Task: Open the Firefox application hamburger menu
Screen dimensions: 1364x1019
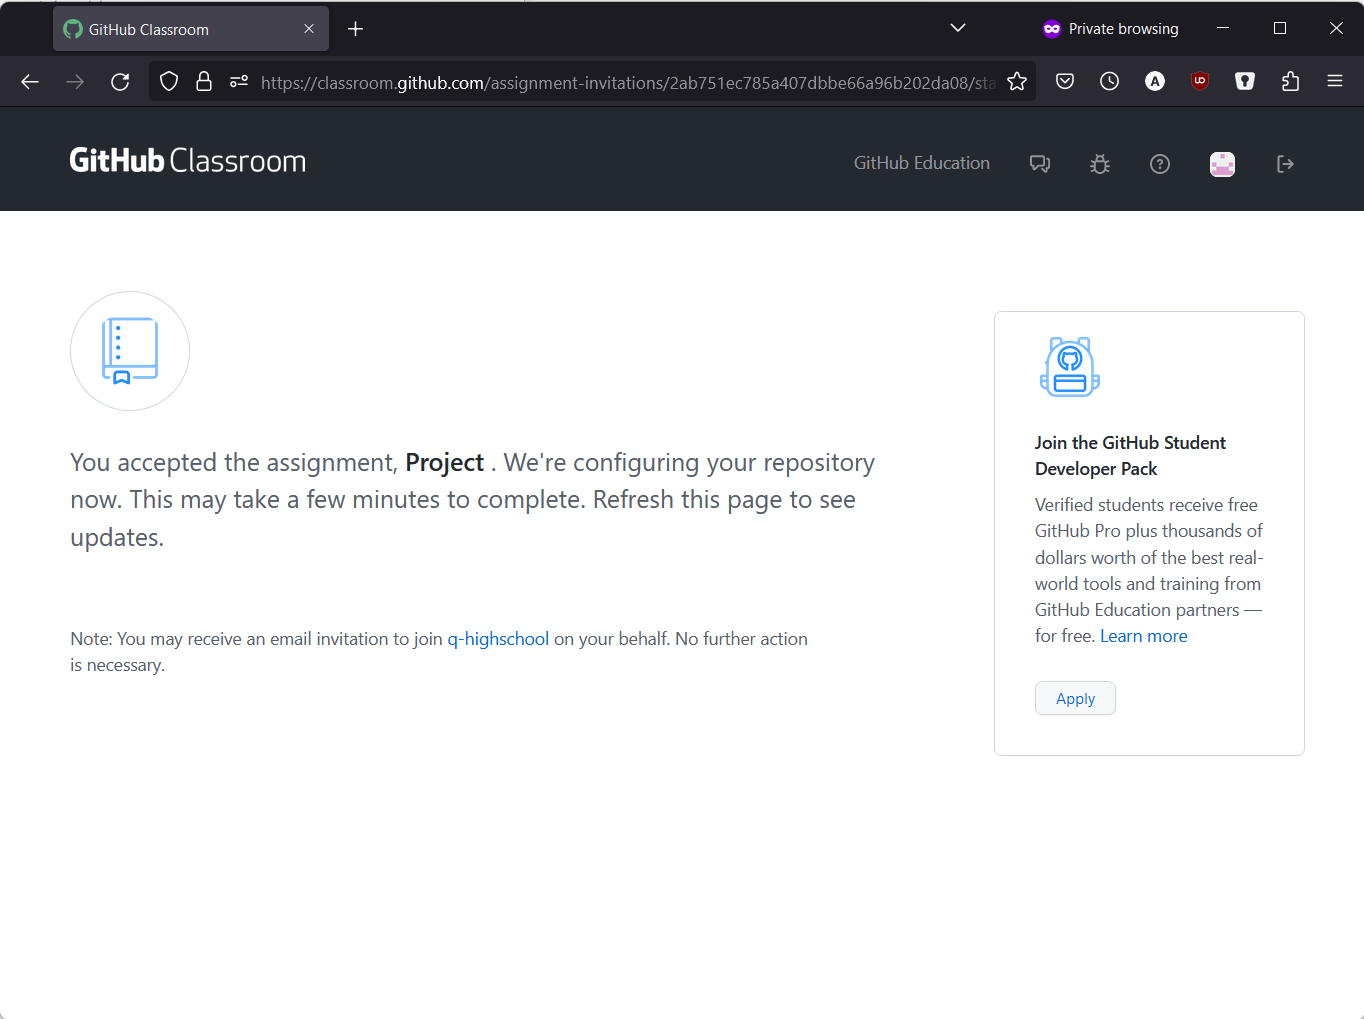Action: [1335, 82]
